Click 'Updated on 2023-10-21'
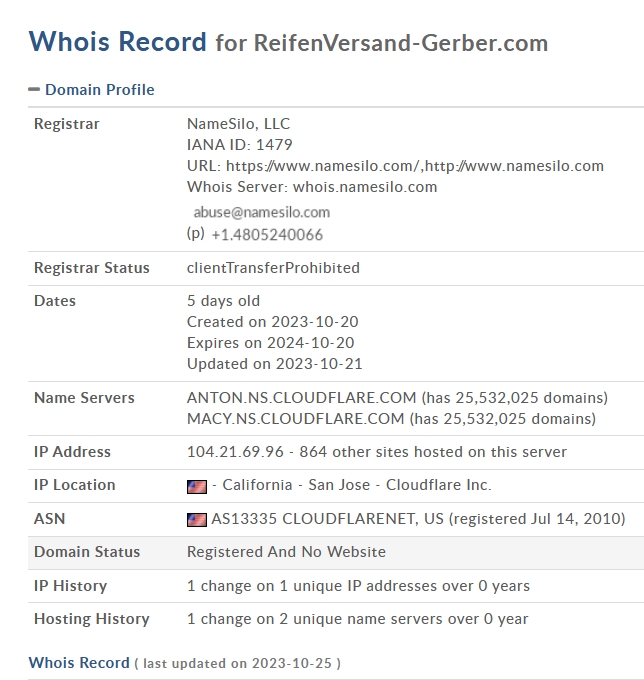The image size is (644, 680). click(275, 364)
